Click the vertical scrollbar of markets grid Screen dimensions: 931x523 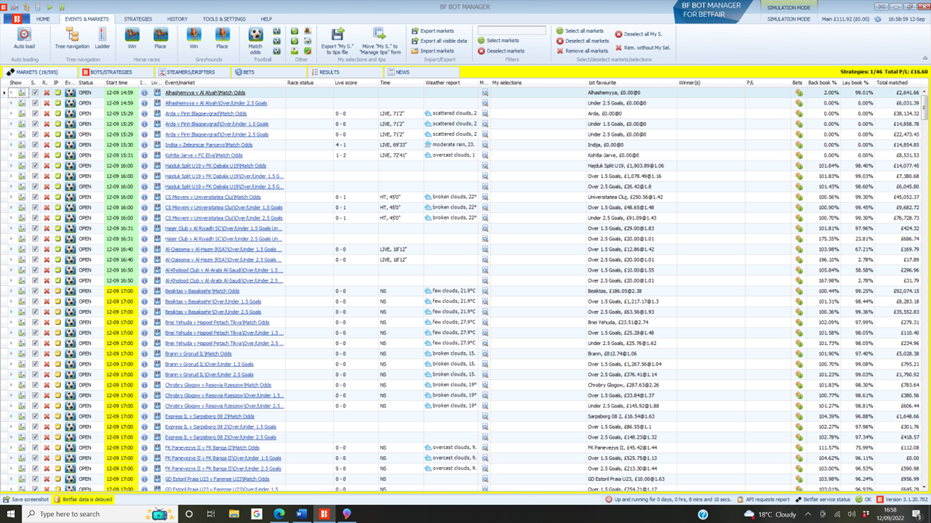point(924,291)
